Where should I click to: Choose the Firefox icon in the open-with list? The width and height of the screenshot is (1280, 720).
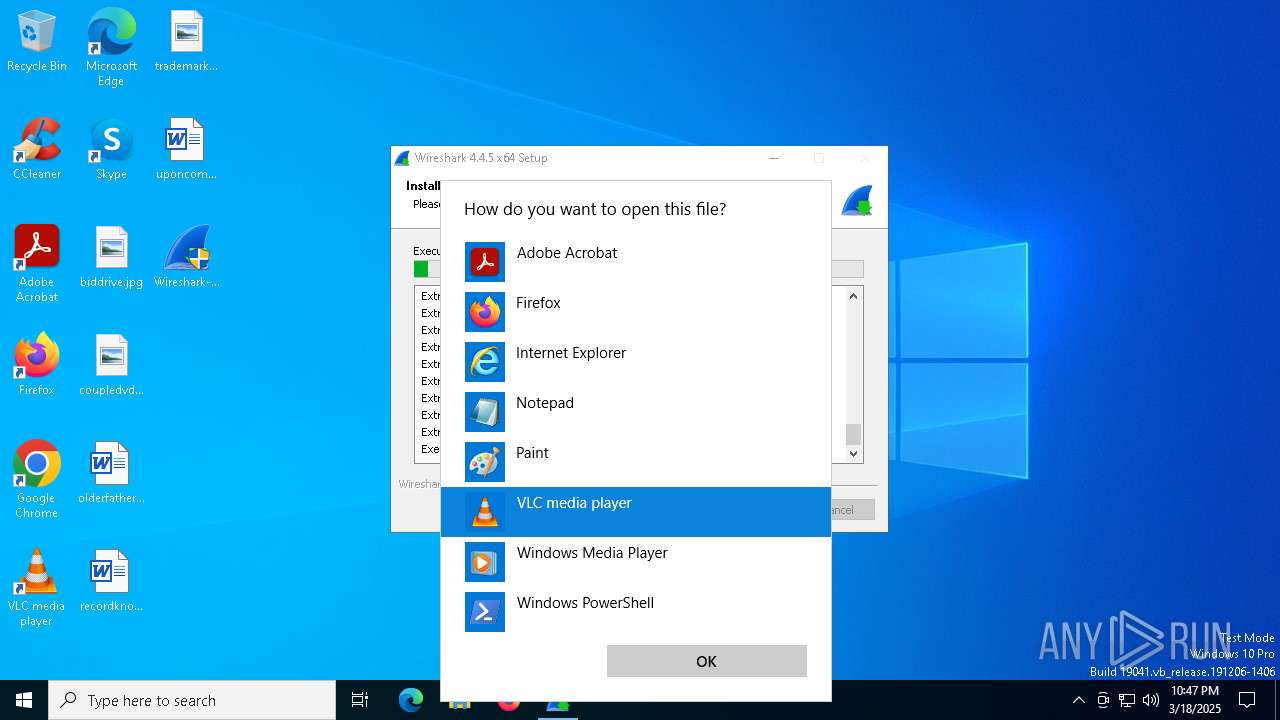click(485, 312)
